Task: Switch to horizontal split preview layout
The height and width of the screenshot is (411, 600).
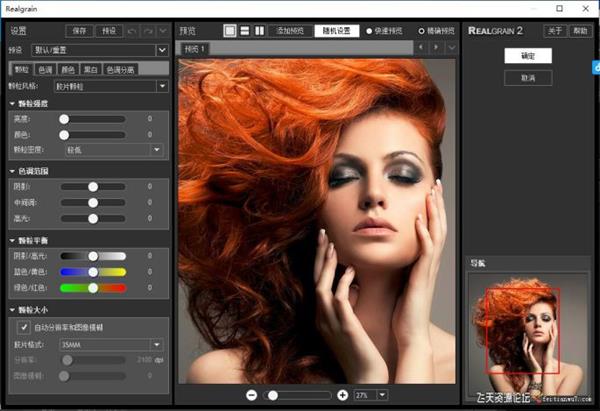Action: tap(244, 31)
